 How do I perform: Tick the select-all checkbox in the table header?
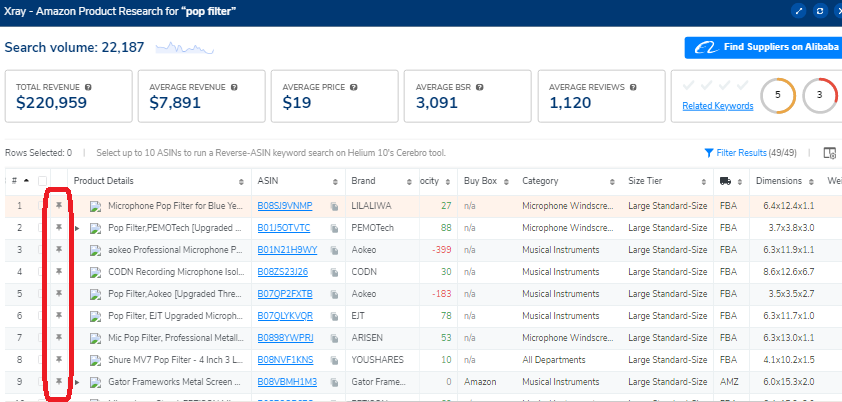click(x=42, y=181)
